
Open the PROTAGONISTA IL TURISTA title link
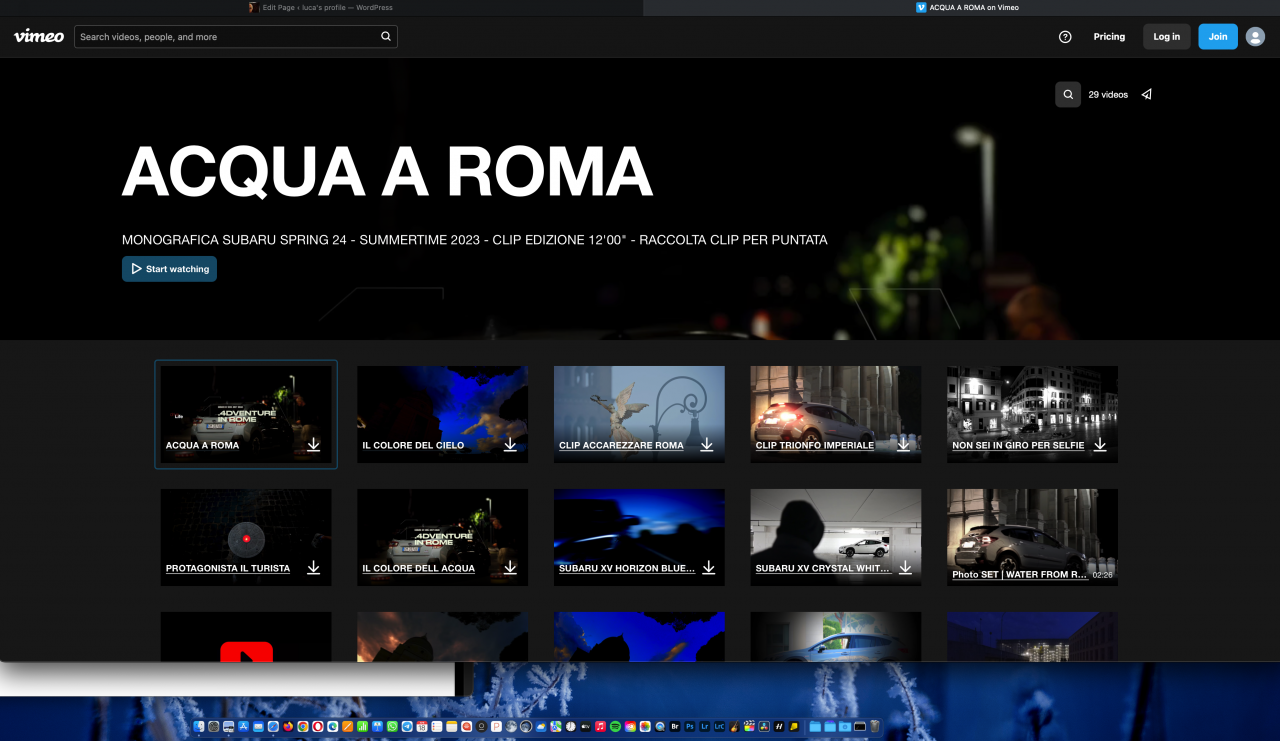(x=228, y=568)
